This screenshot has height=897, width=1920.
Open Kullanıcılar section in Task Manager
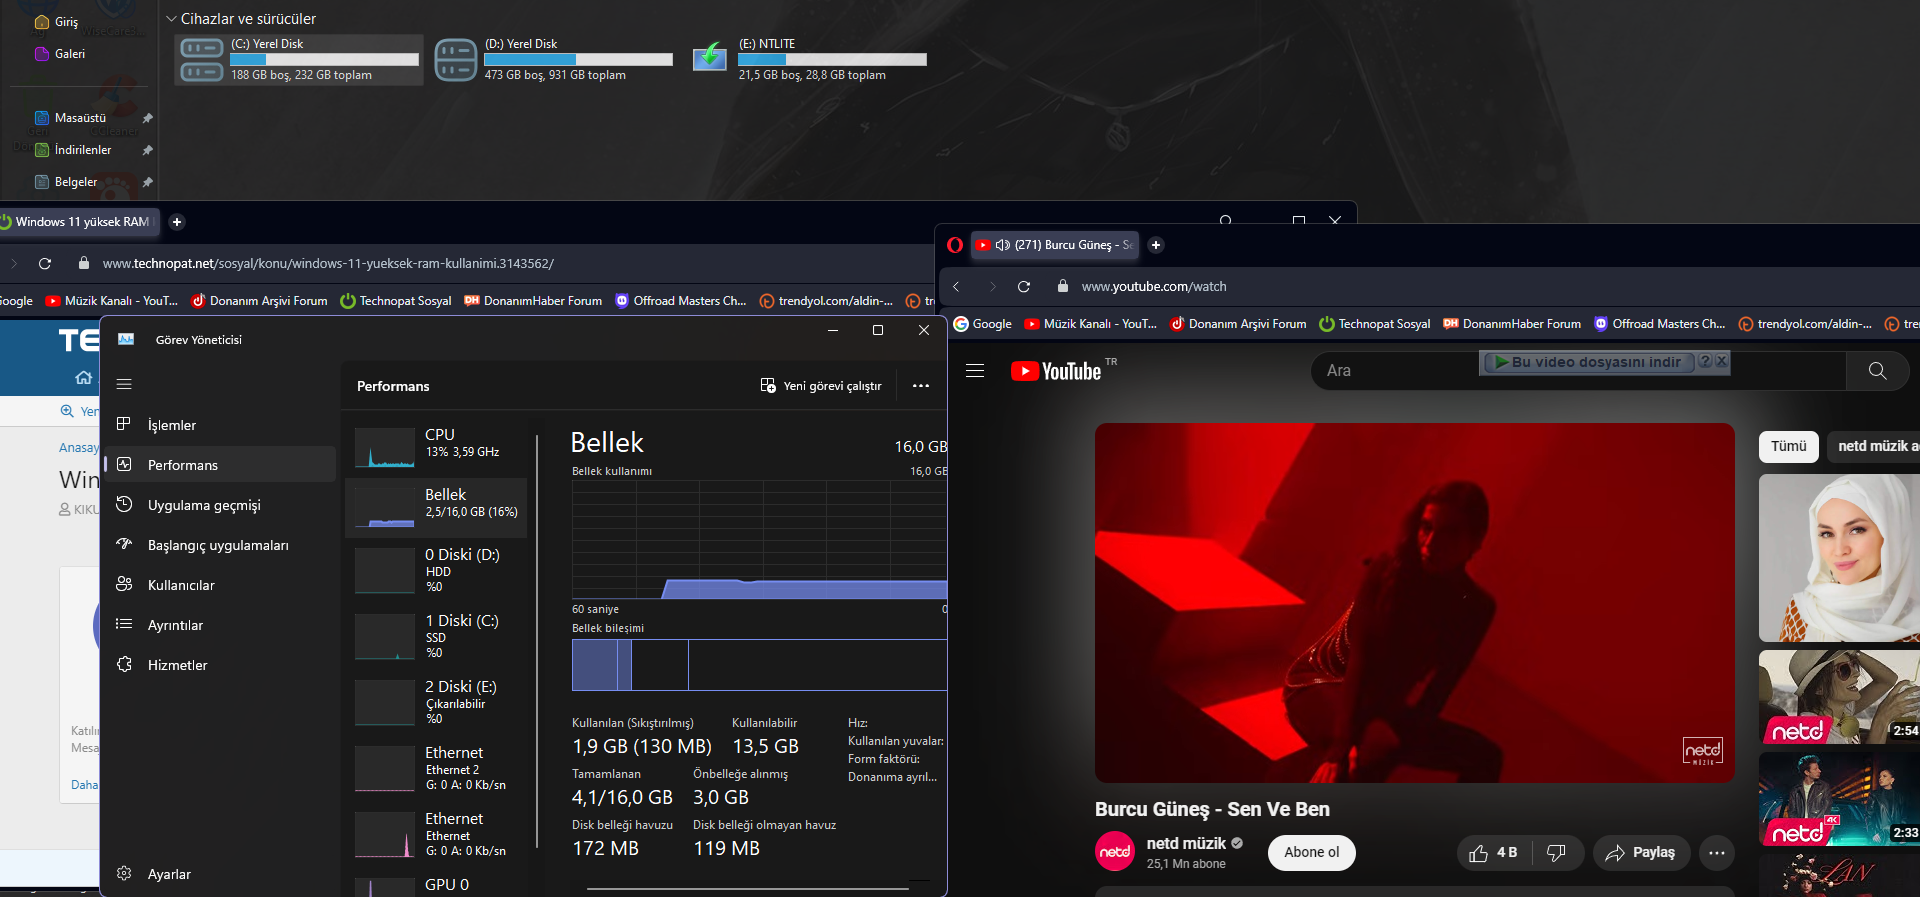tap(220, 585)
